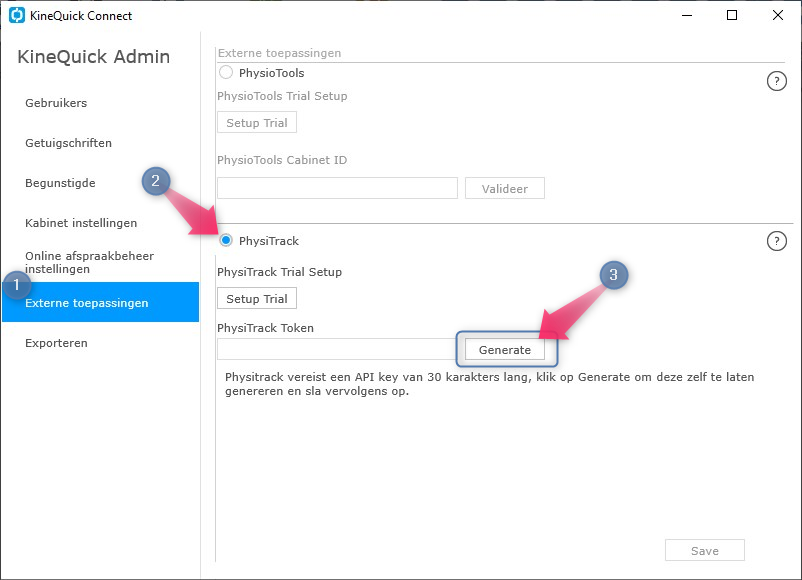The height and width of the screenshot is (580, 802).
Task: Click the 'PhysioTools Trial Setup' label
Action: pyautogui.click(x=282, y=96)
